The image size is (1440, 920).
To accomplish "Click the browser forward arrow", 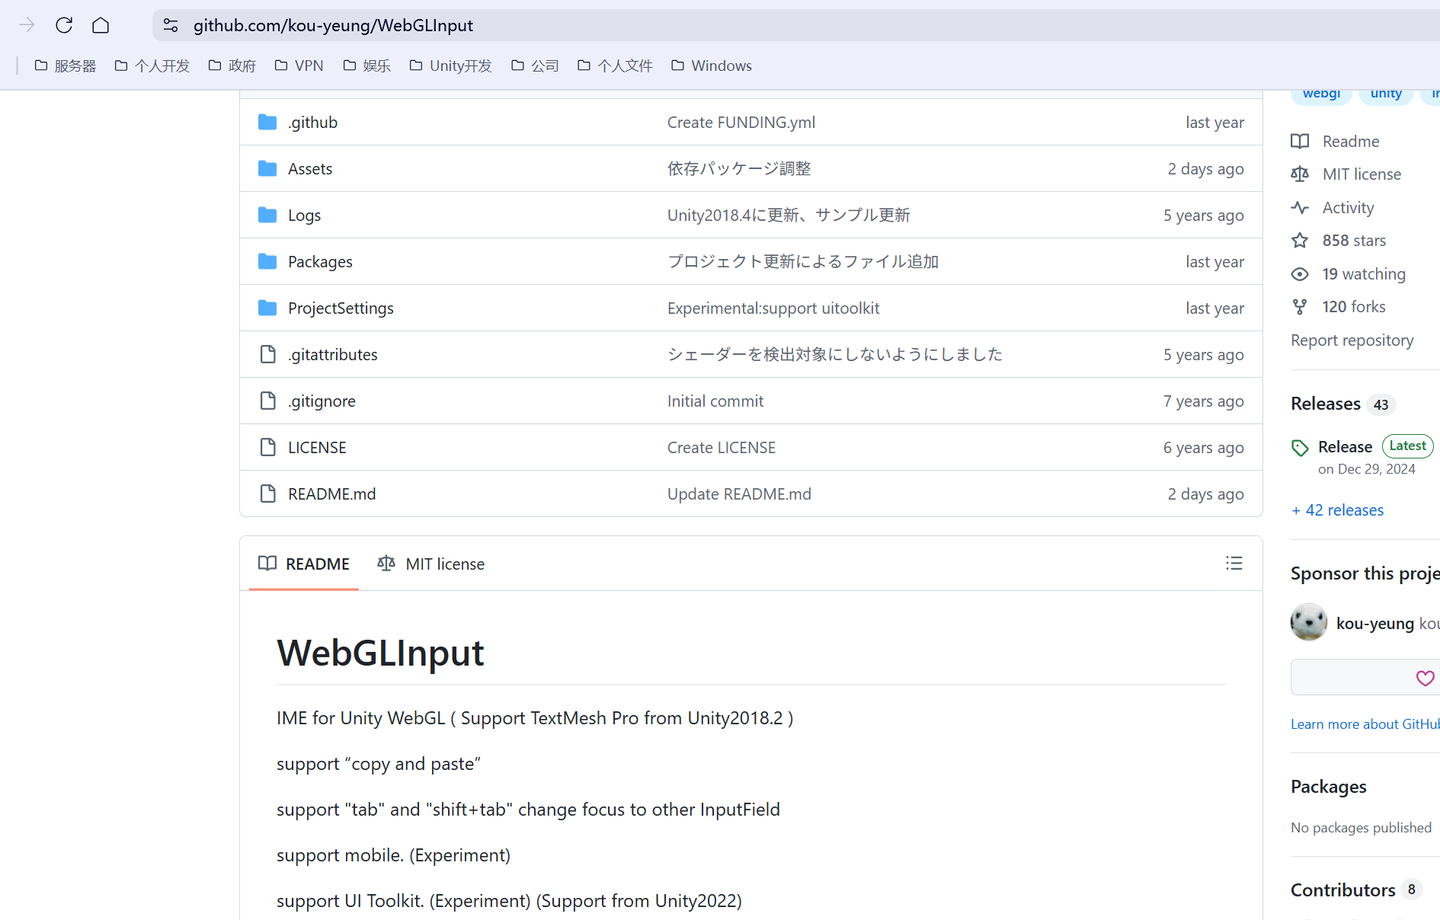I will [x=27, y=25].
